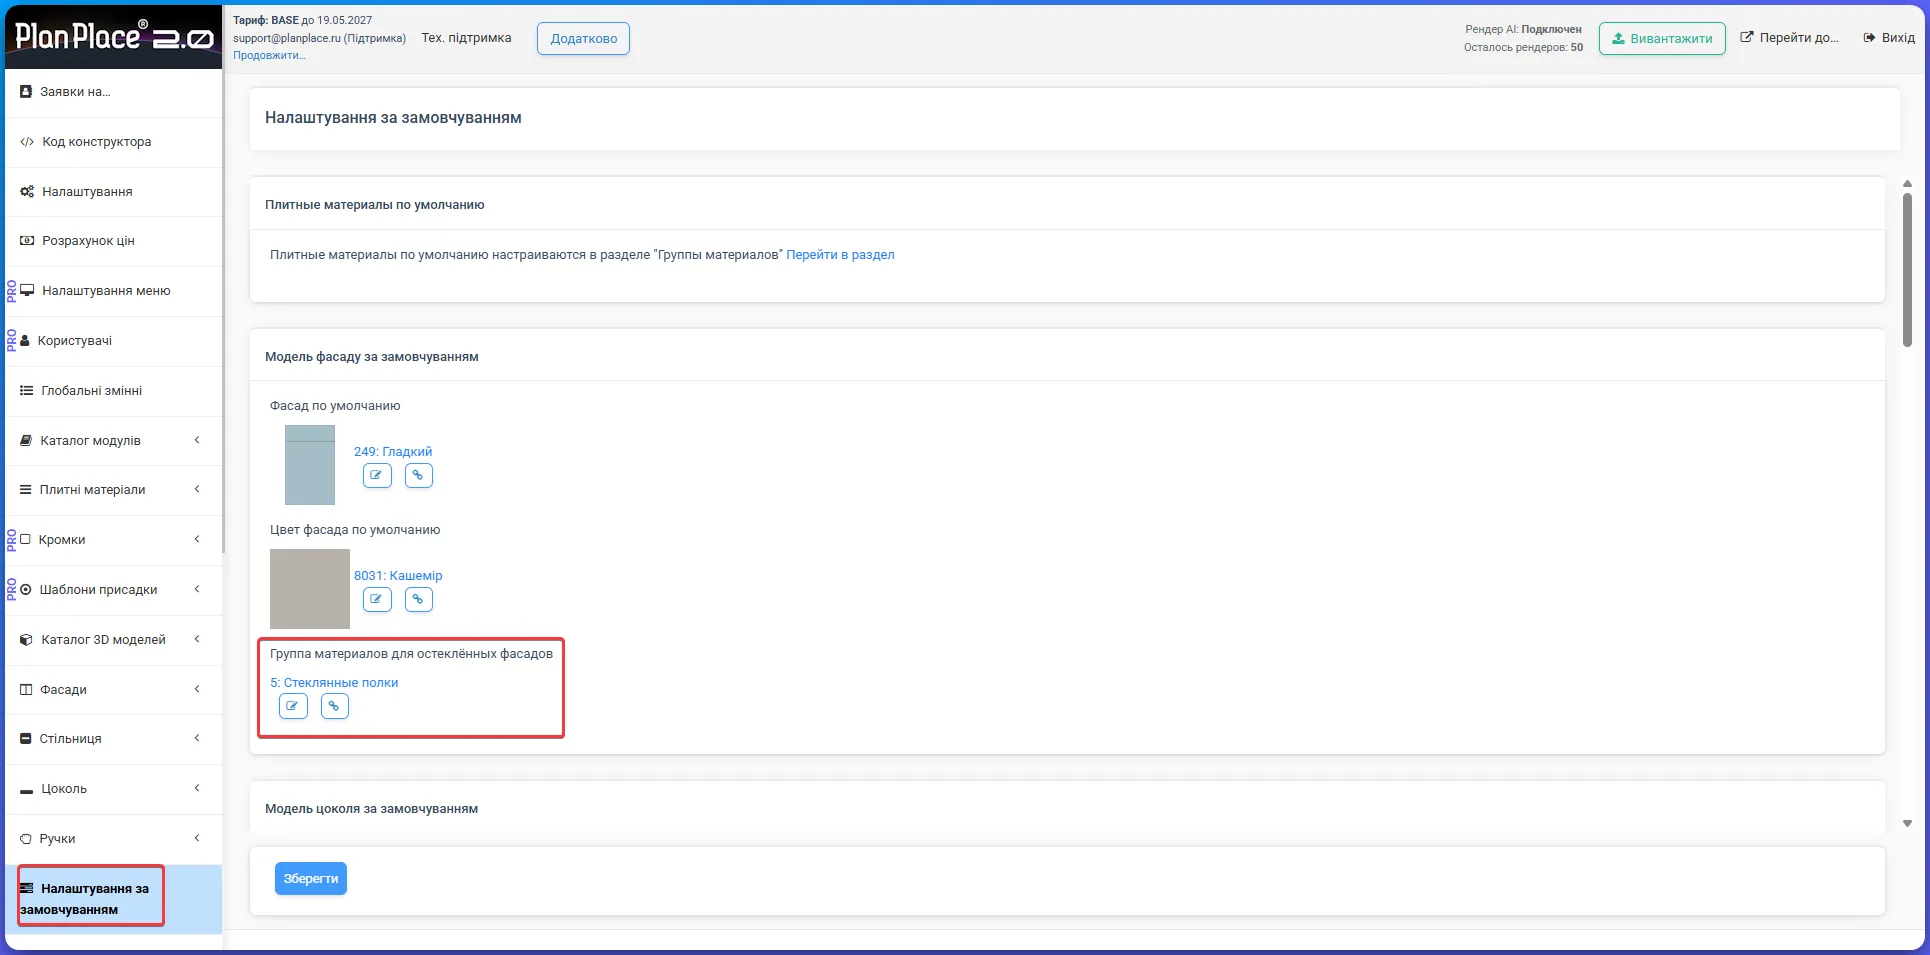Screen dimensions: 1930x955
Task: Click the Заявки на… sidebar icon
Action: click(x=26, y=92)
